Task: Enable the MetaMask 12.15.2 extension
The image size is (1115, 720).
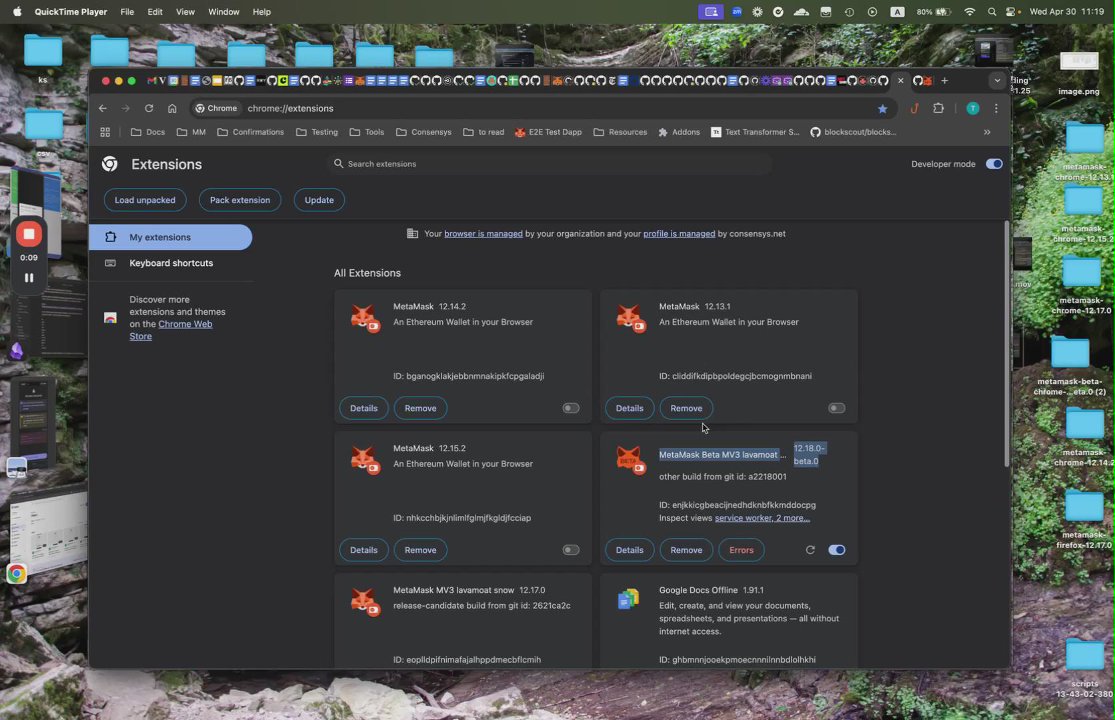Action: [x=571, y=550]
